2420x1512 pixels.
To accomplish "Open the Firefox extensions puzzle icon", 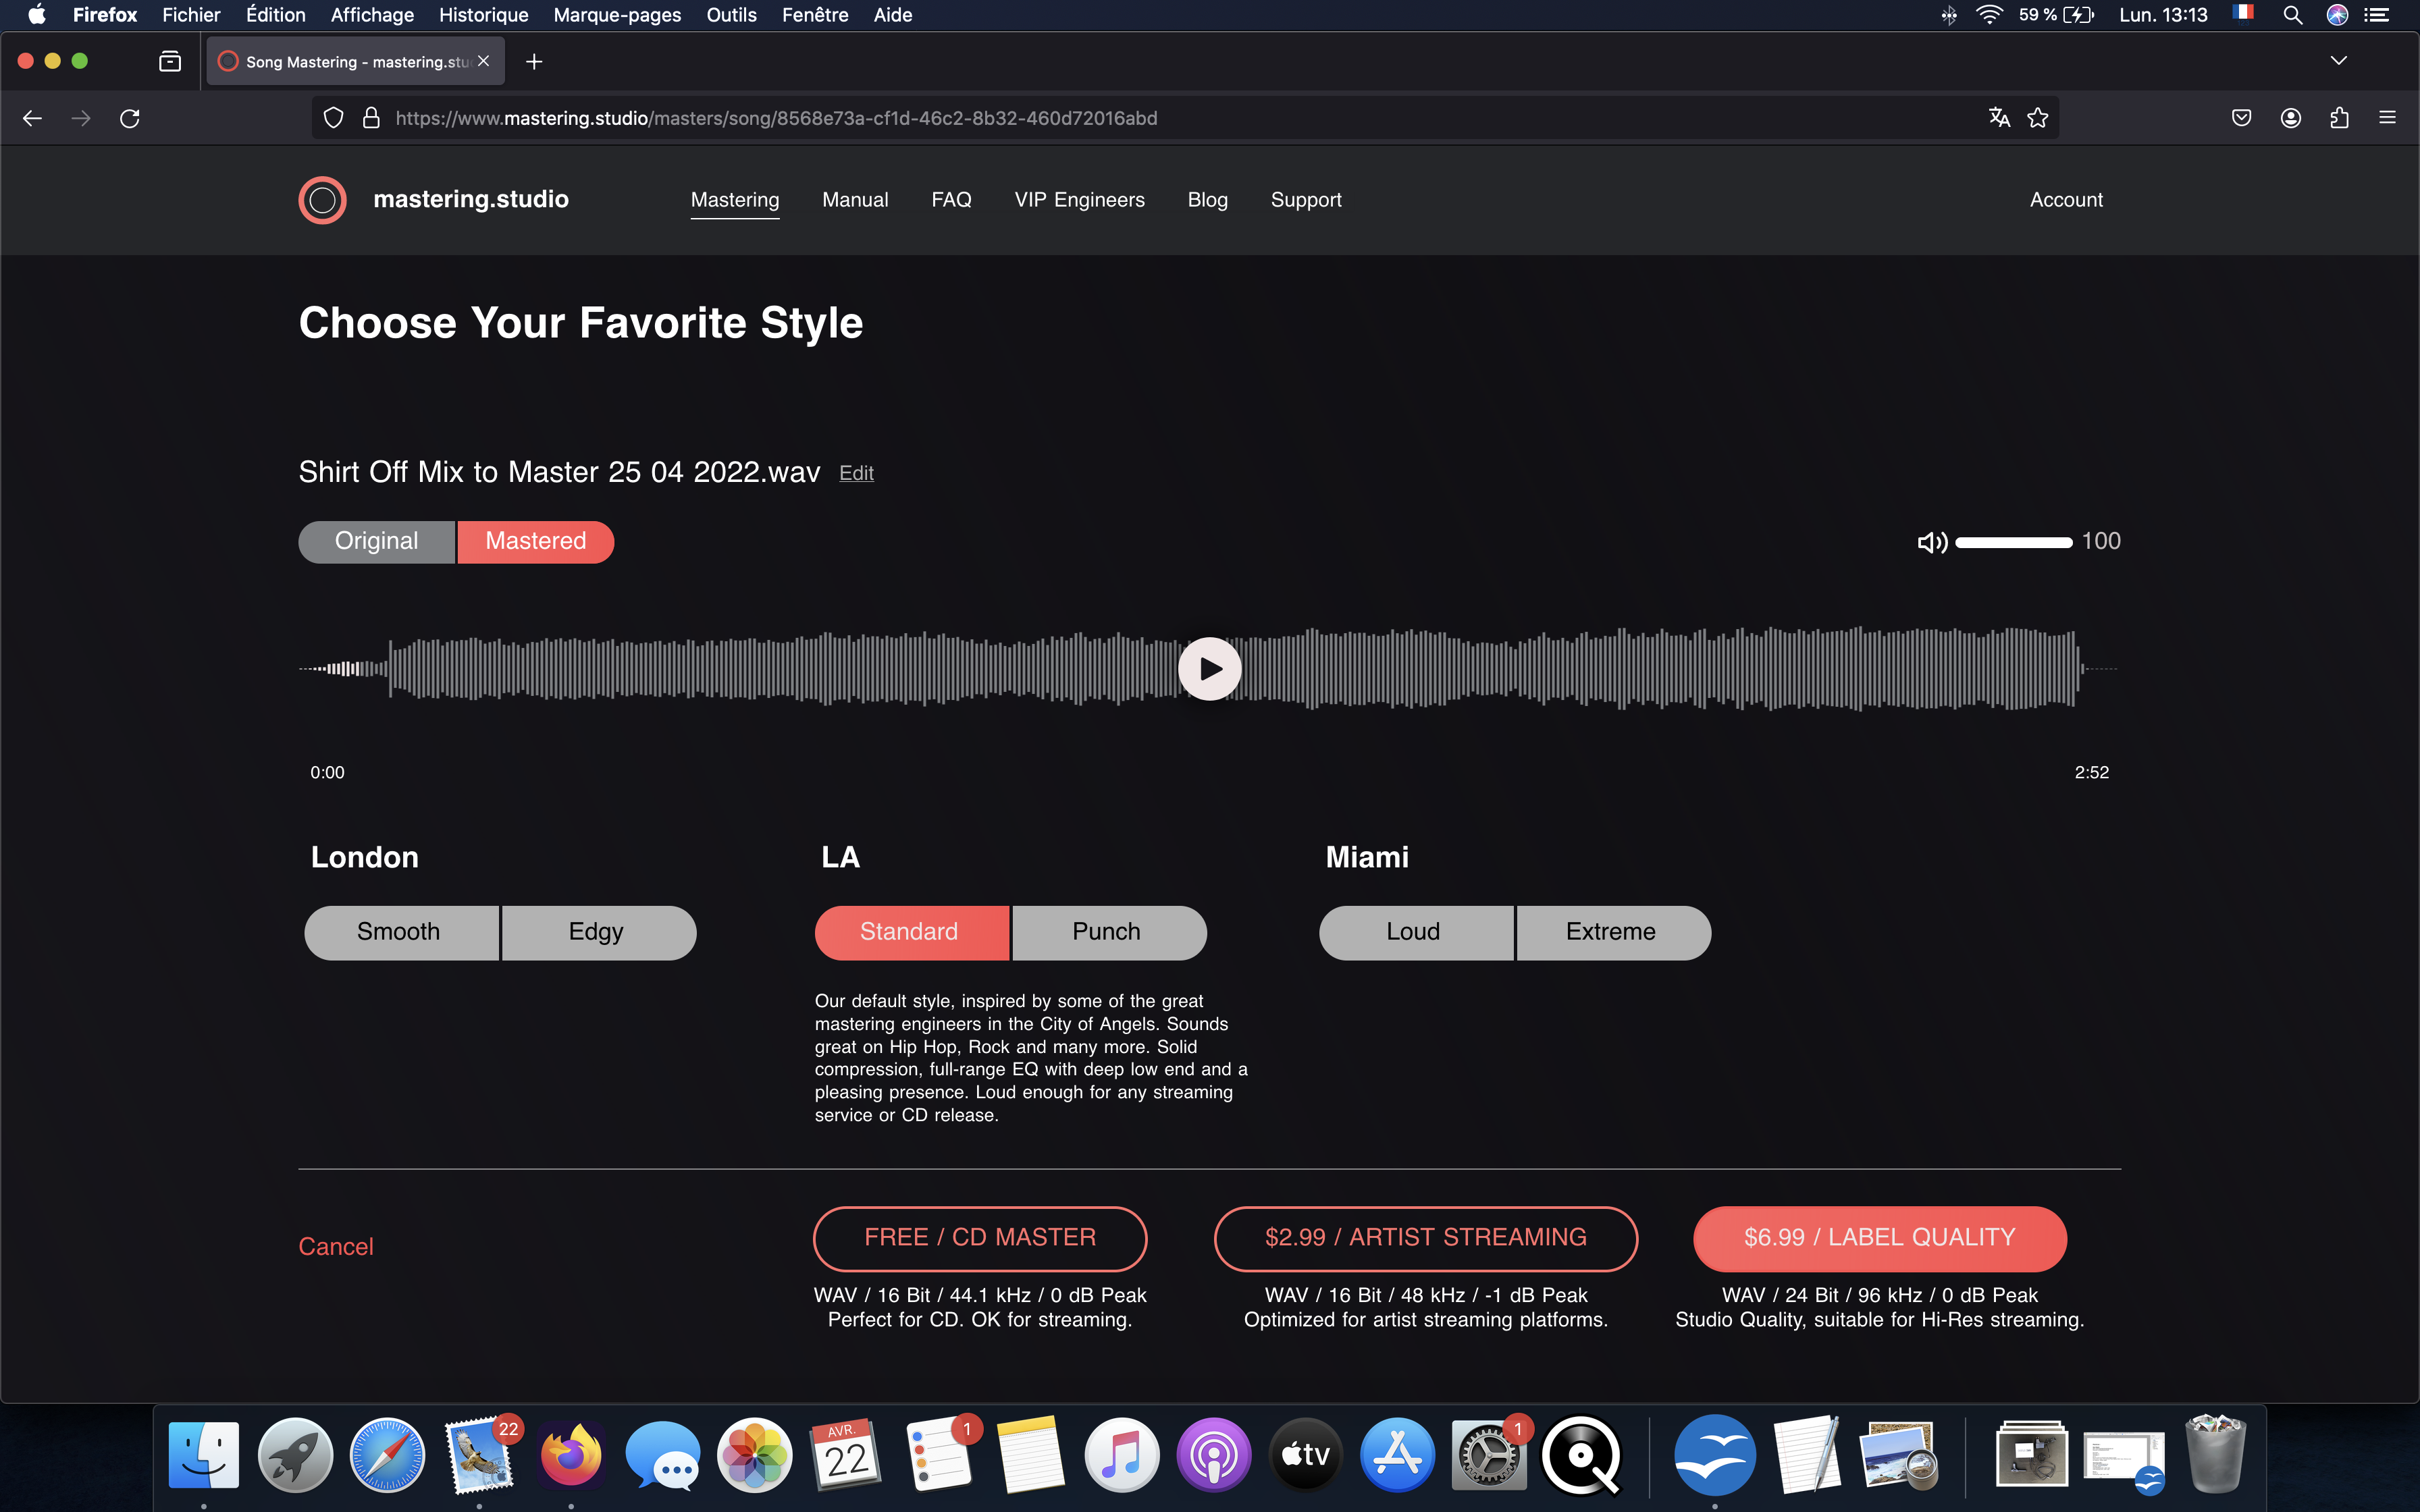I will [x=2339, y=118].
